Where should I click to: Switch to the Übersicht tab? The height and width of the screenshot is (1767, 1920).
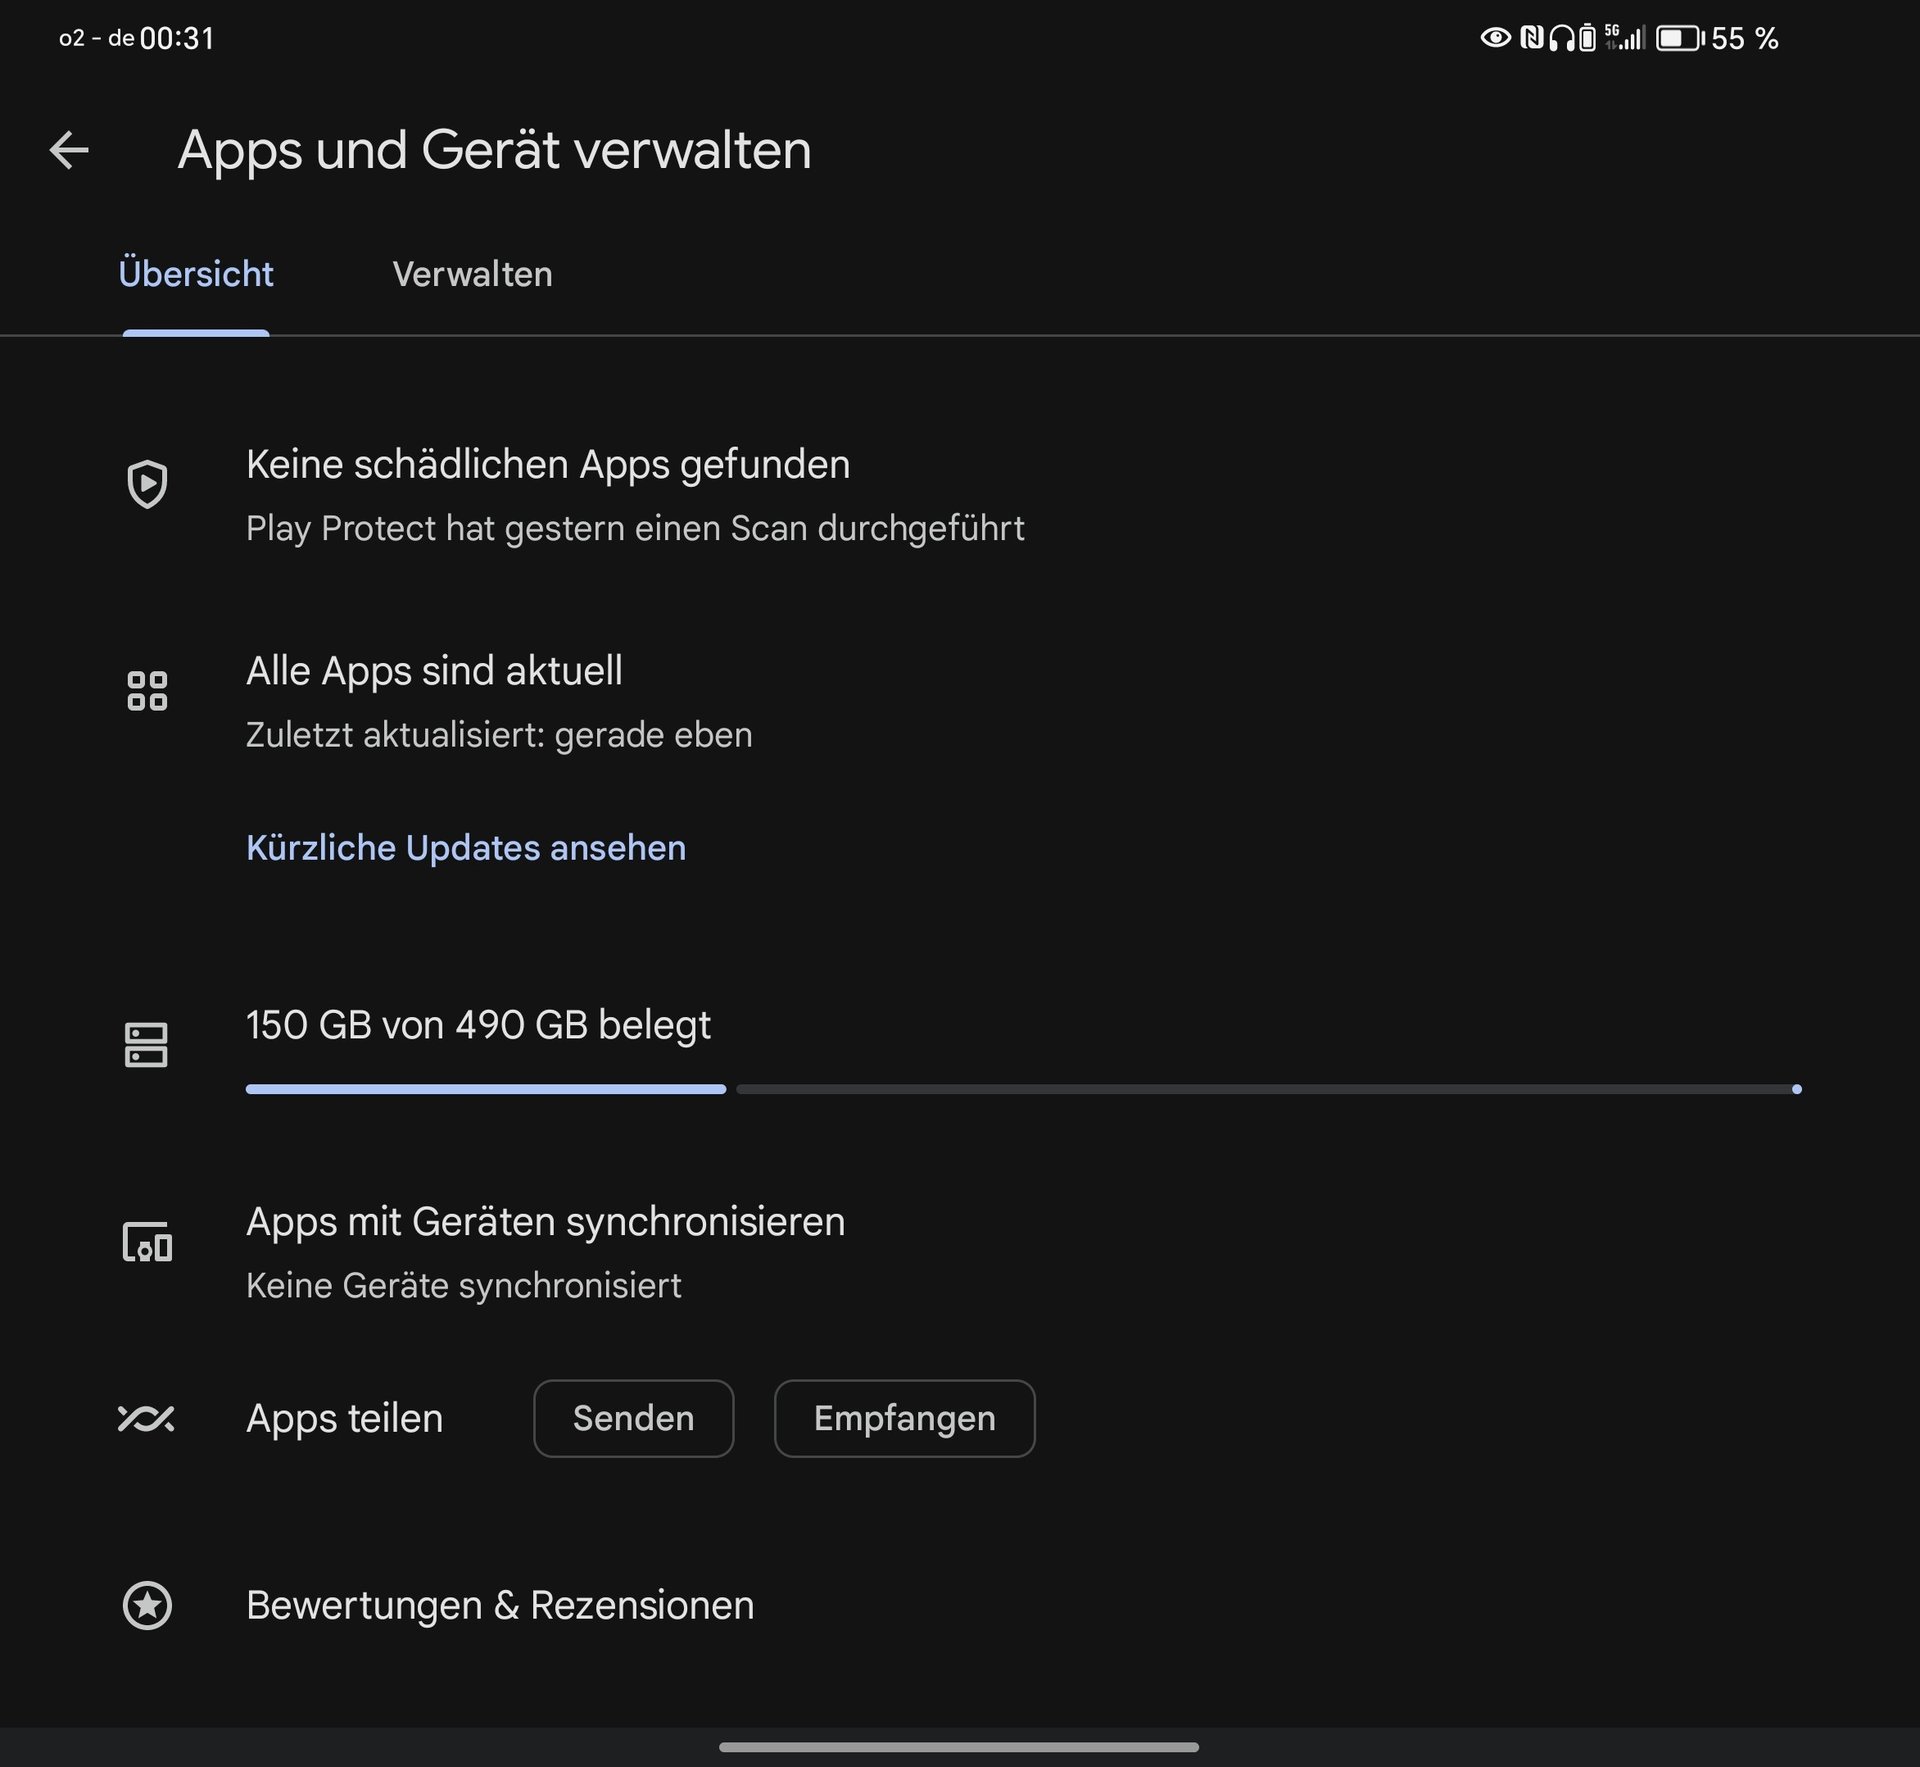(196, 275)
